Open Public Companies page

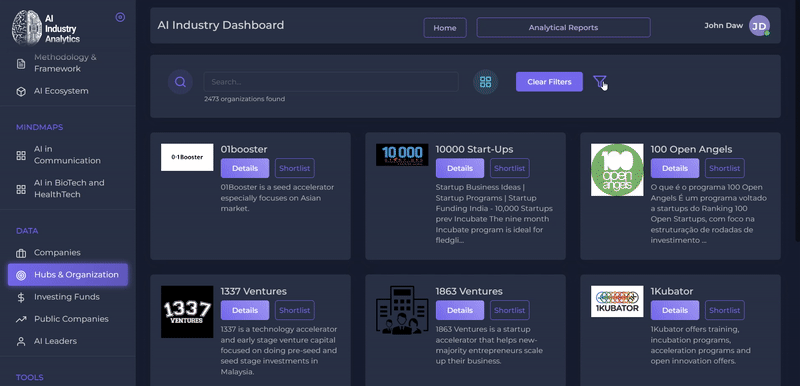(x=71, y=319)
